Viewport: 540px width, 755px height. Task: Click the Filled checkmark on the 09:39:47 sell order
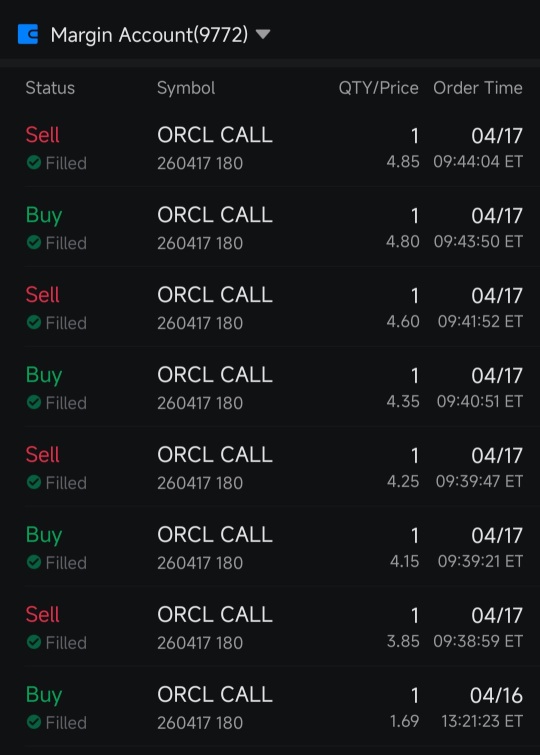tap(34, 482)
